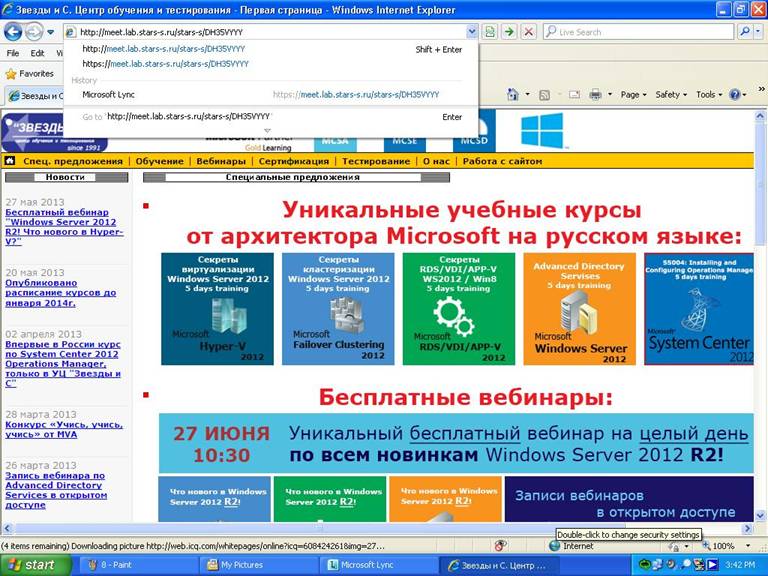Click the orange Windows Server 2012 tile
768x576 pixels.
(x=579, y=309)
